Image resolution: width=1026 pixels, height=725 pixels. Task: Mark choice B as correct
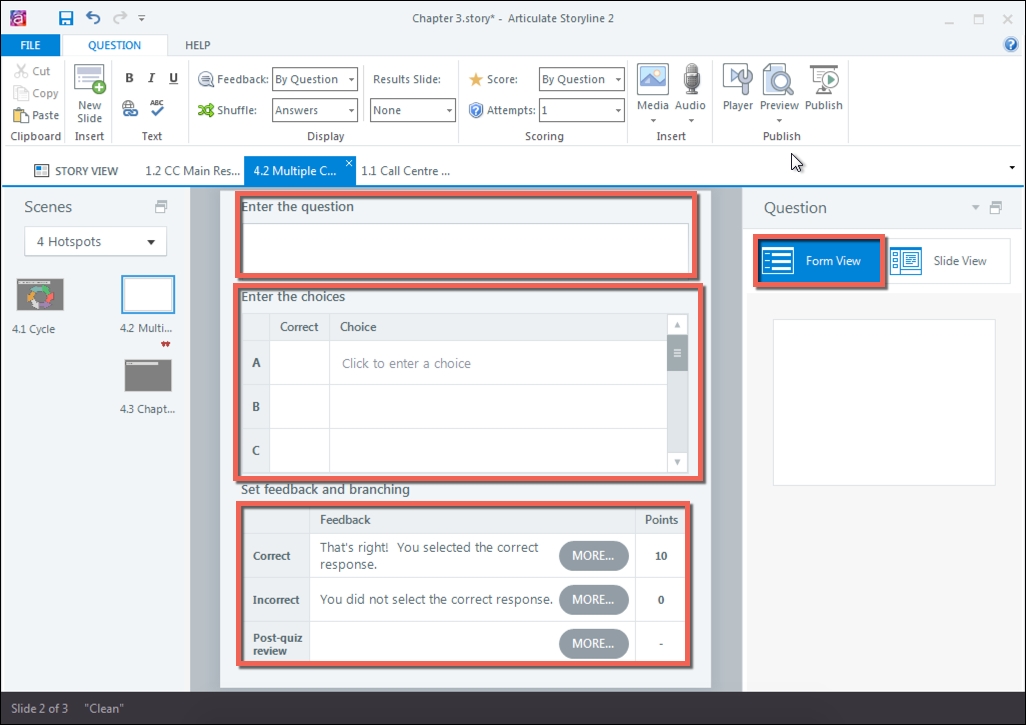299,406
